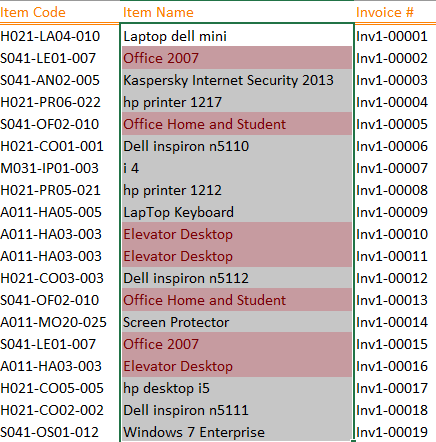
Task: Click the 'LapTop Keyboard' cell
Action: pos(237,212)
